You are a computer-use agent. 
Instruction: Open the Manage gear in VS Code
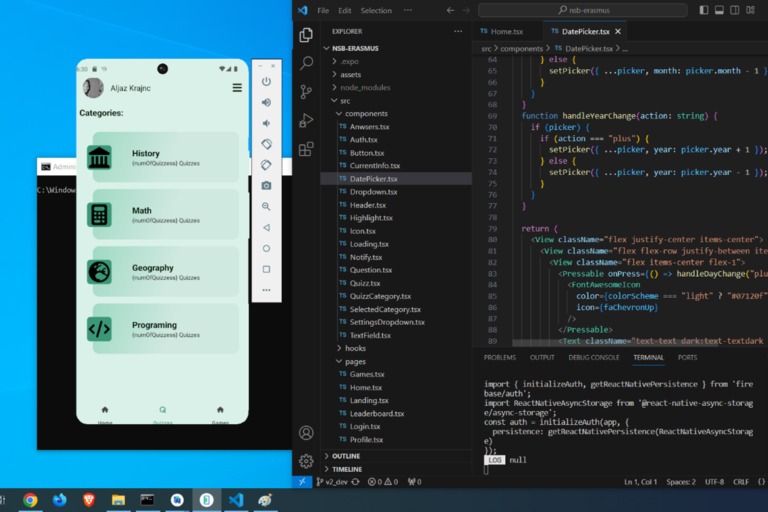(306, 461)
